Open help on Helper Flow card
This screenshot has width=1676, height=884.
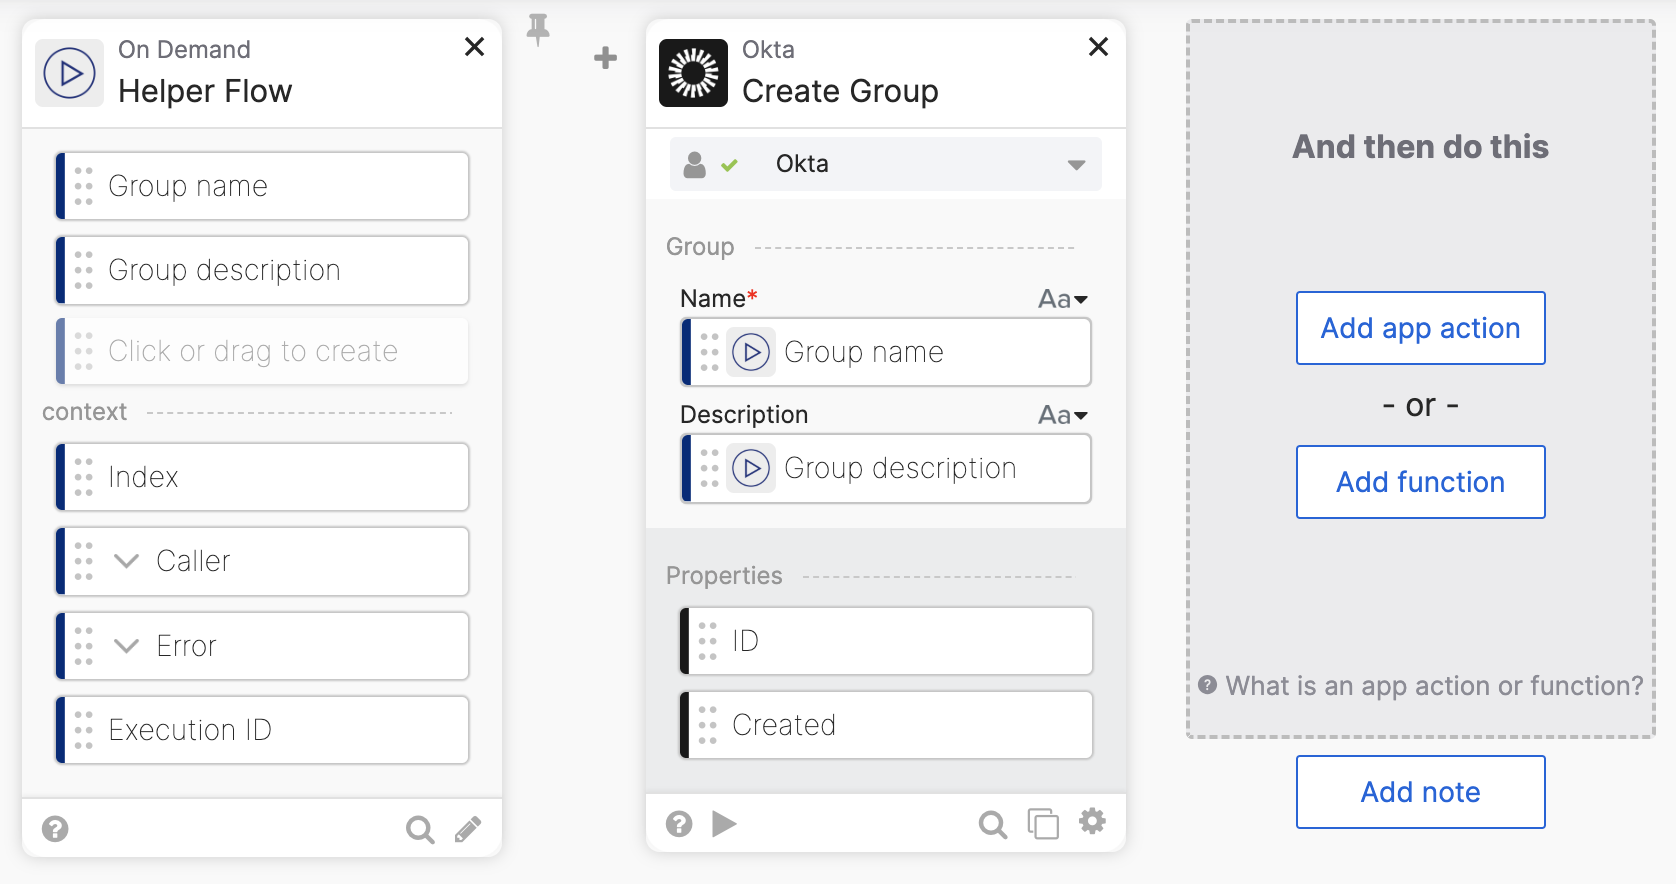point(55,829)
